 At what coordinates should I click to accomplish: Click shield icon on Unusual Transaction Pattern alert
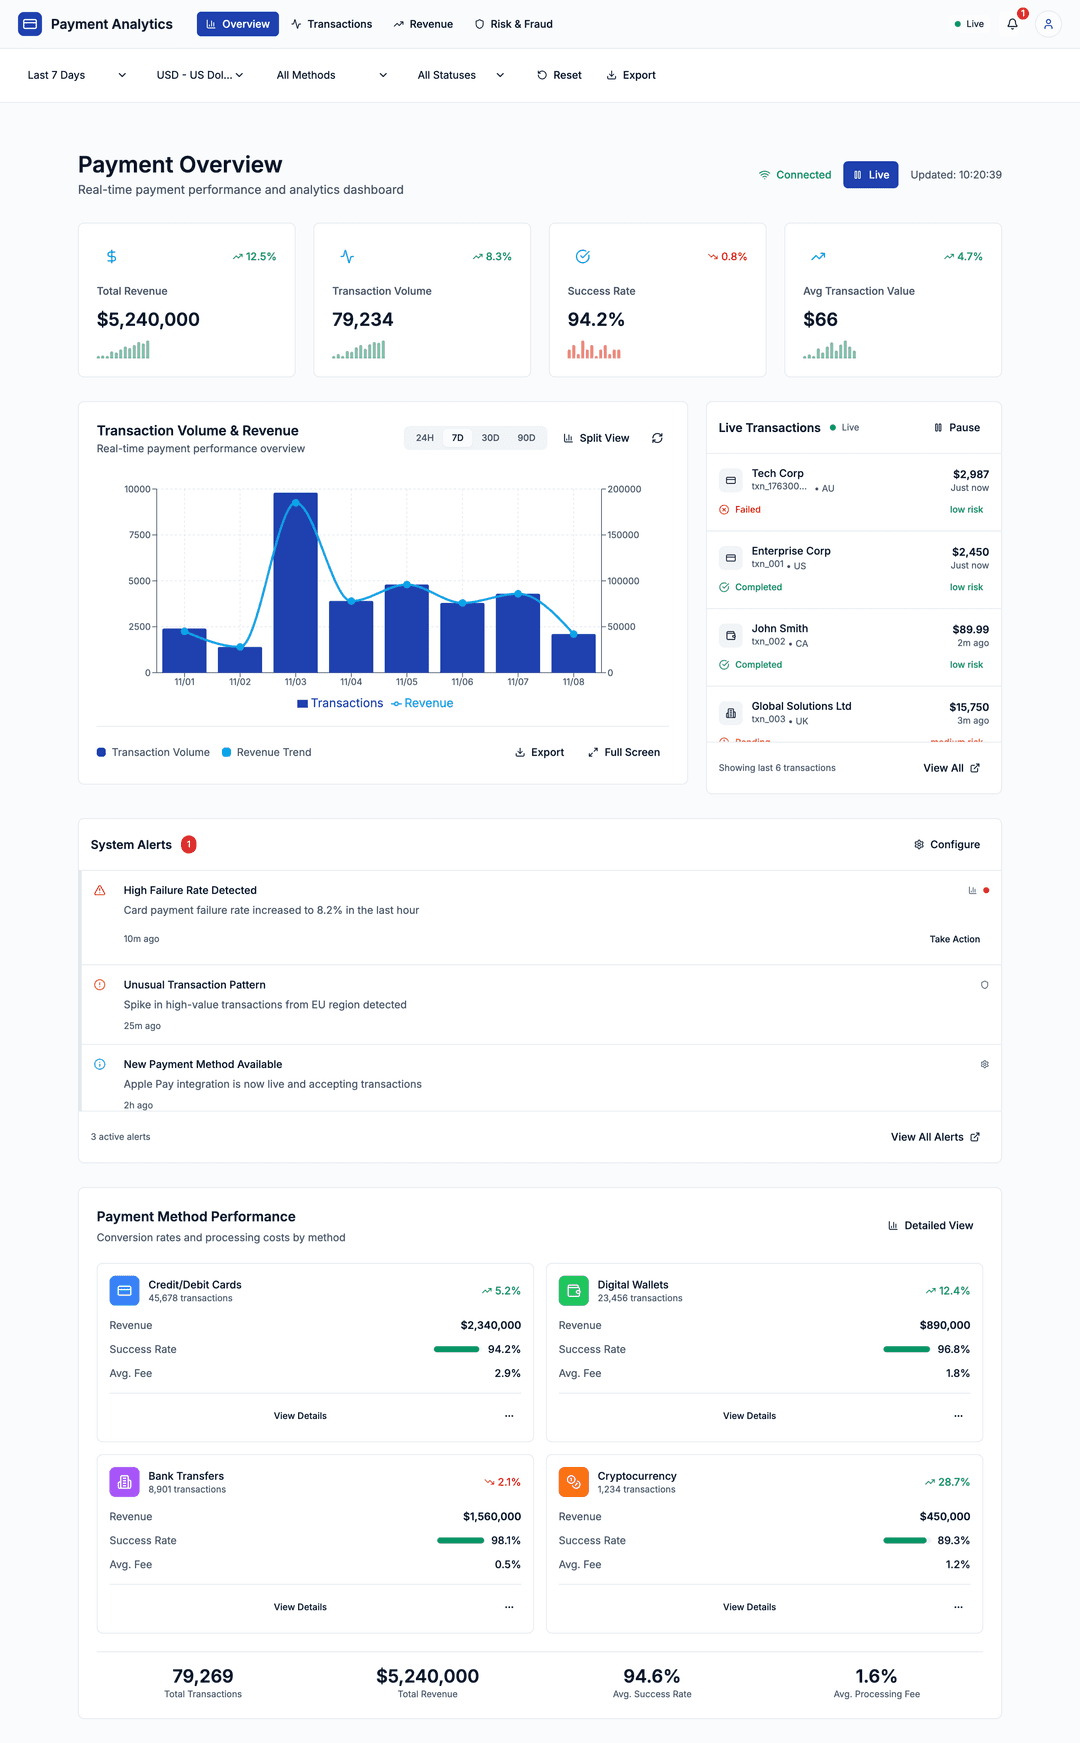(x=985, y=985)
